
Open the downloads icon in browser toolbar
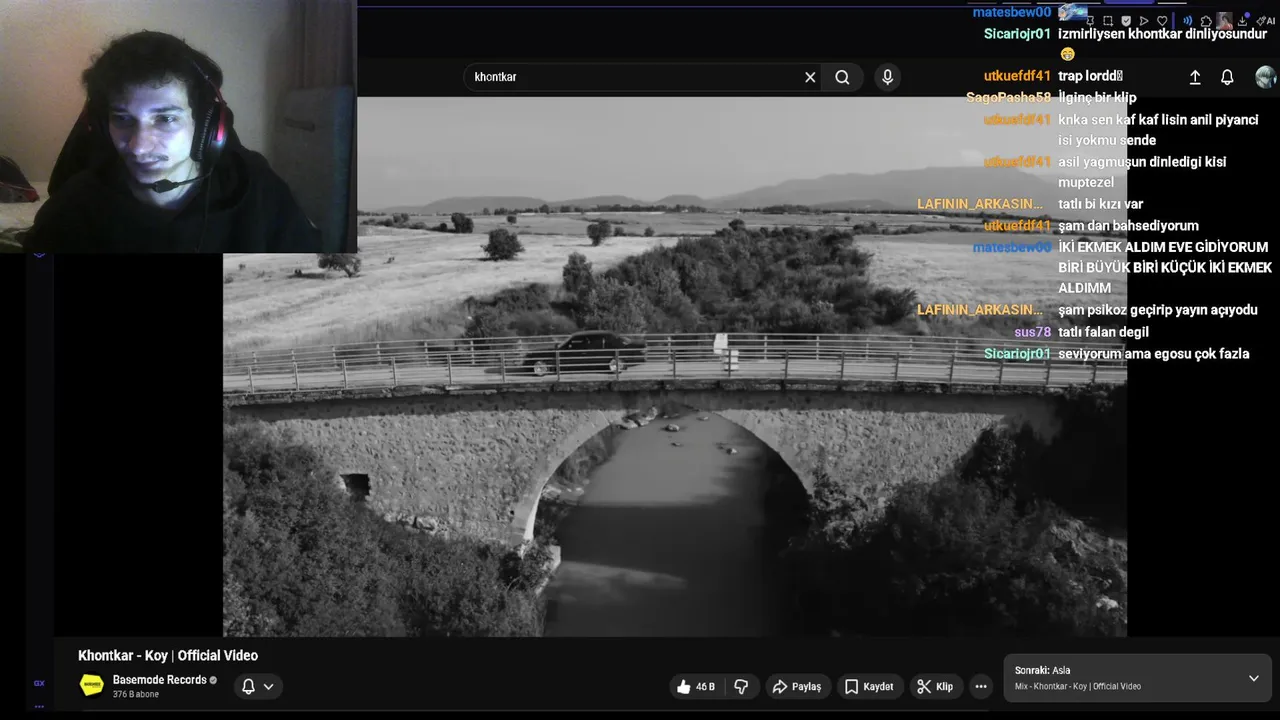point(1243,21)
